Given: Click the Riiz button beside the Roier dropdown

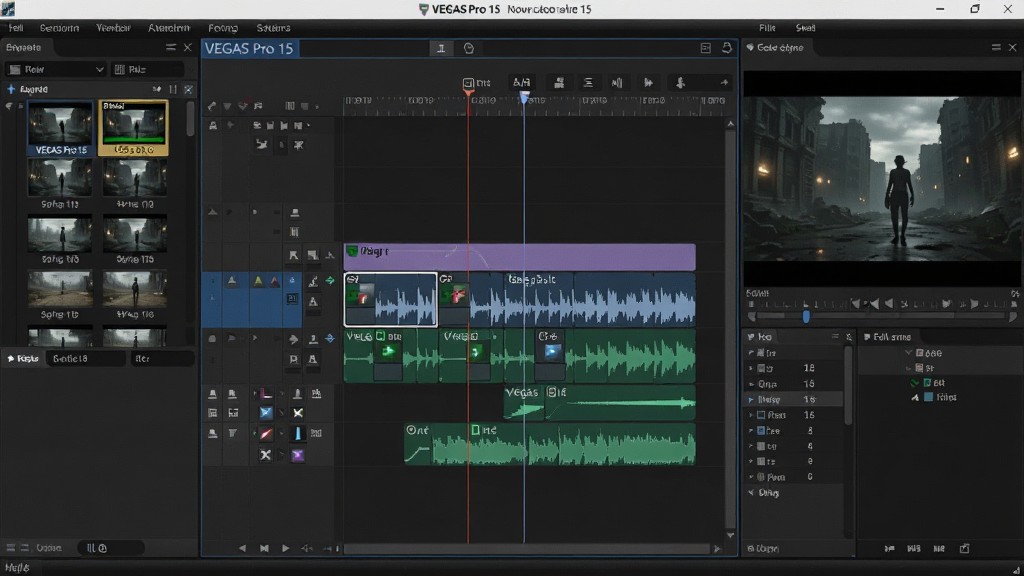Looking at the screenshot, I should click(x=147, y=69).
